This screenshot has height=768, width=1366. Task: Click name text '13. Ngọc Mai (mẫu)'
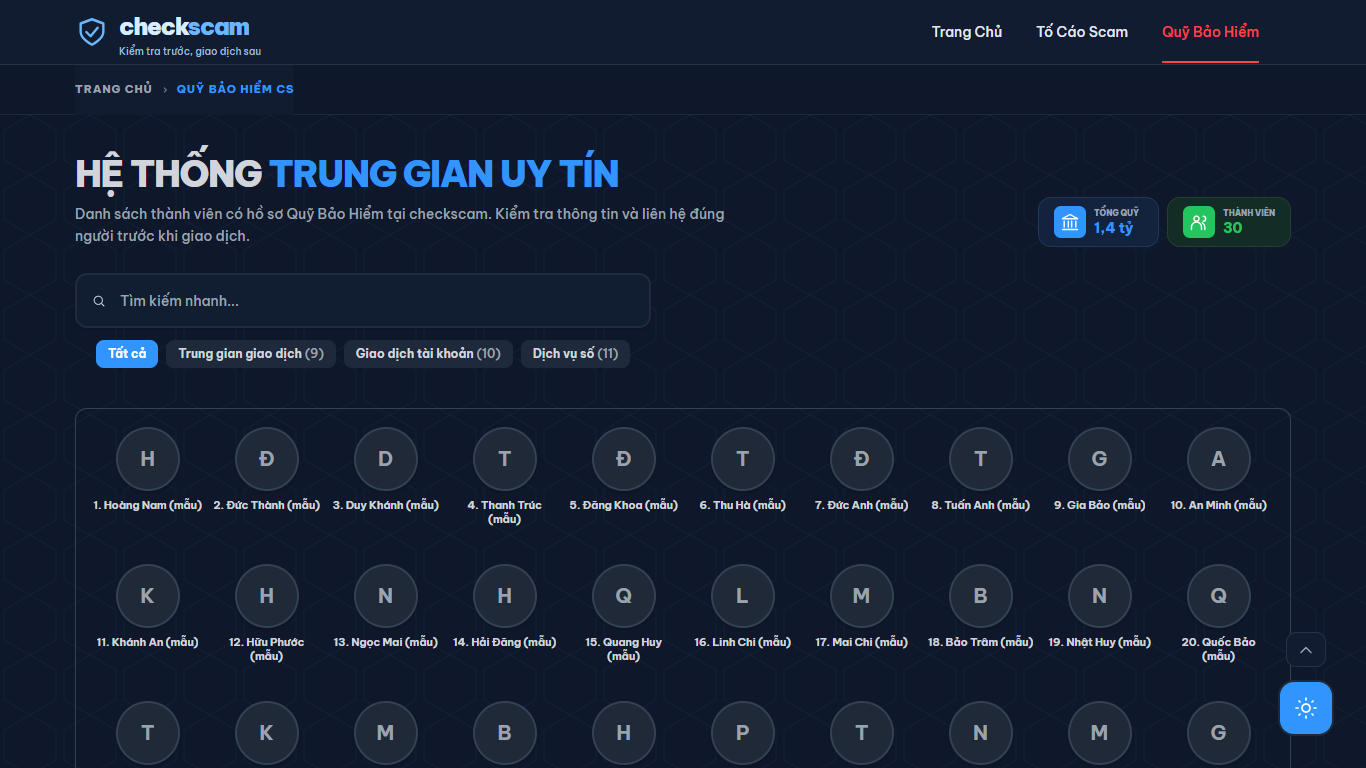point(385,642)
